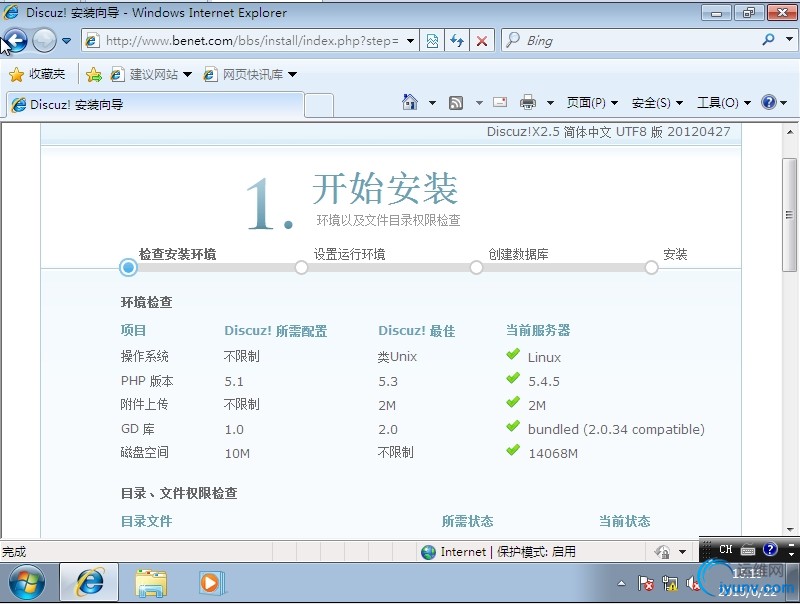800x604 pixels.
Task: Select the Discuz! 安装向导 tab
Action: point(155,105)
